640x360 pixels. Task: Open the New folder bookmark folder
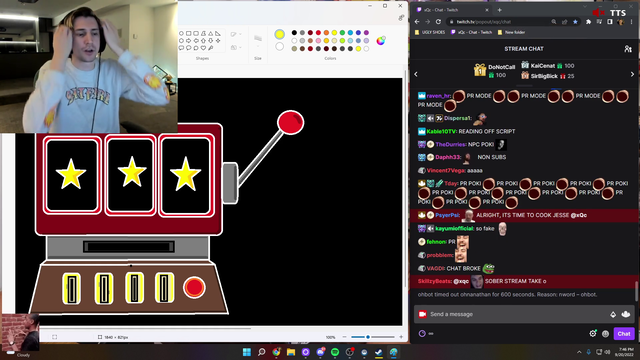click(x=511, y=32)
